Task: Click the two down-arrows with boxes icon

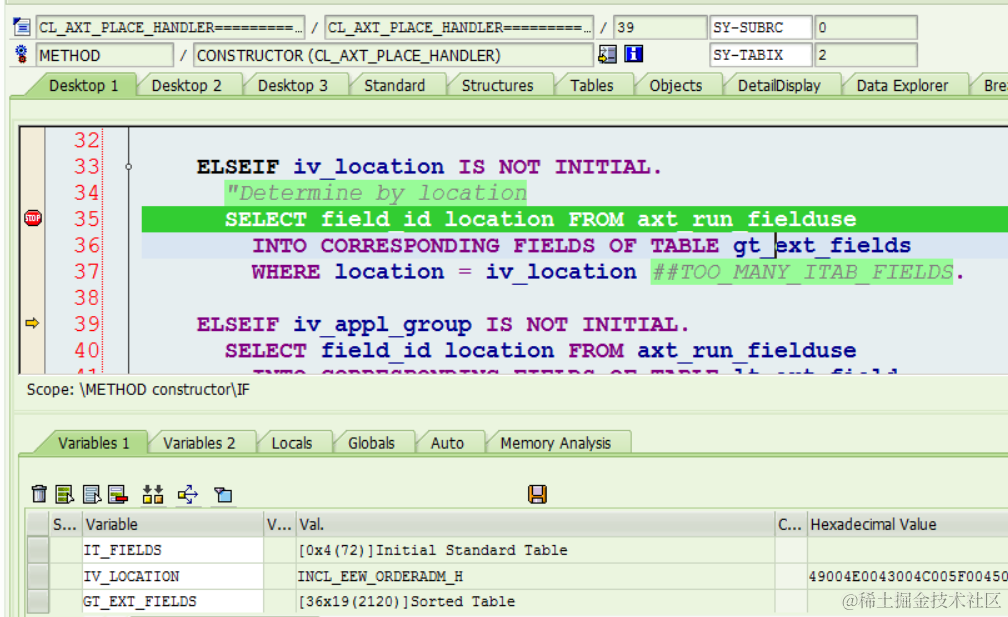Action: (153, 494)
